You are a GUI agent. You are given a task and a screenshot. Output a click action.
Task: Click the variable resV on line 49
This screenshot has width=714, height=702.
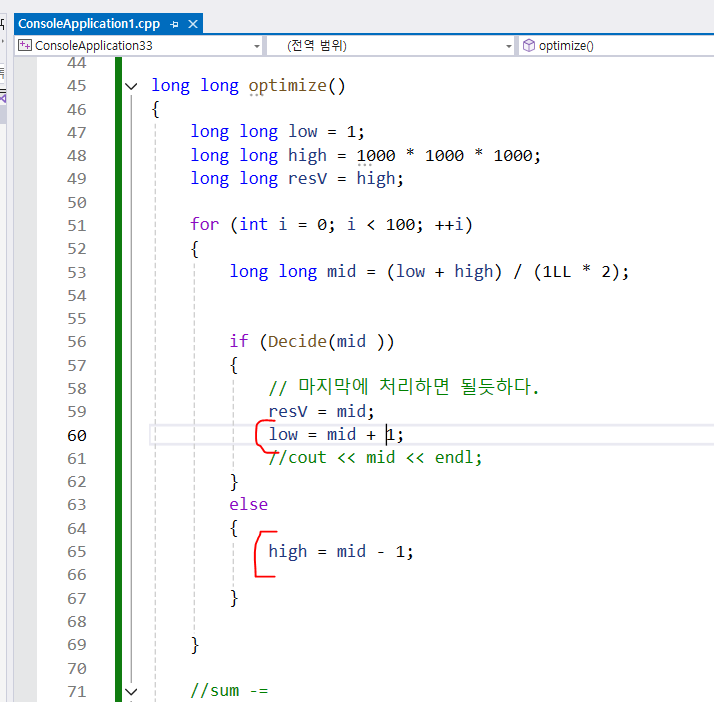(307, 178)
